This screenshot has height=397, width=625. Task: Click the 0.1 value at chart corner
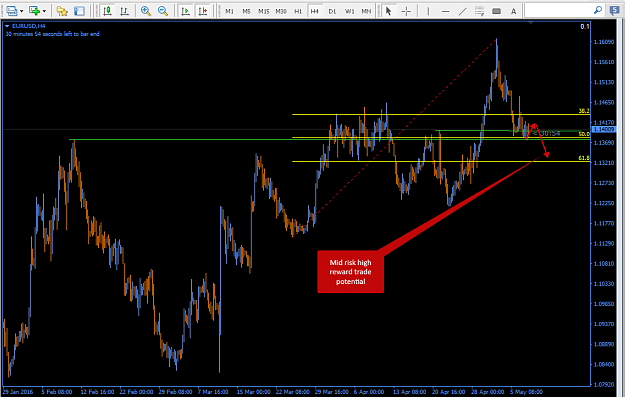coord(584,26)
